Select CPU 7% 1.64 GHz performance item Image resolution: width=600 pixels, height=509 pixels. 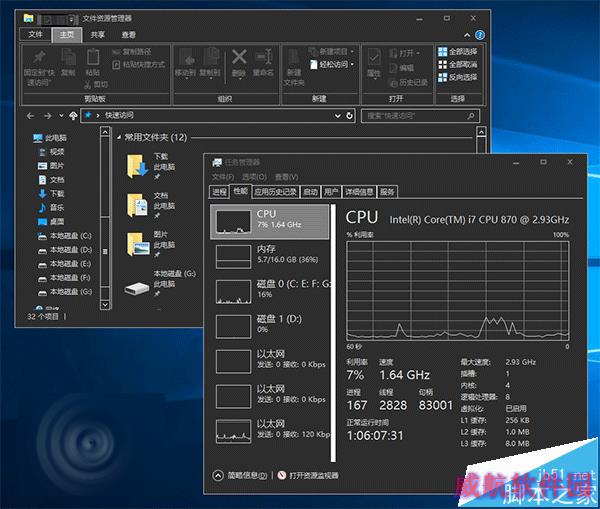pos(270,222)
